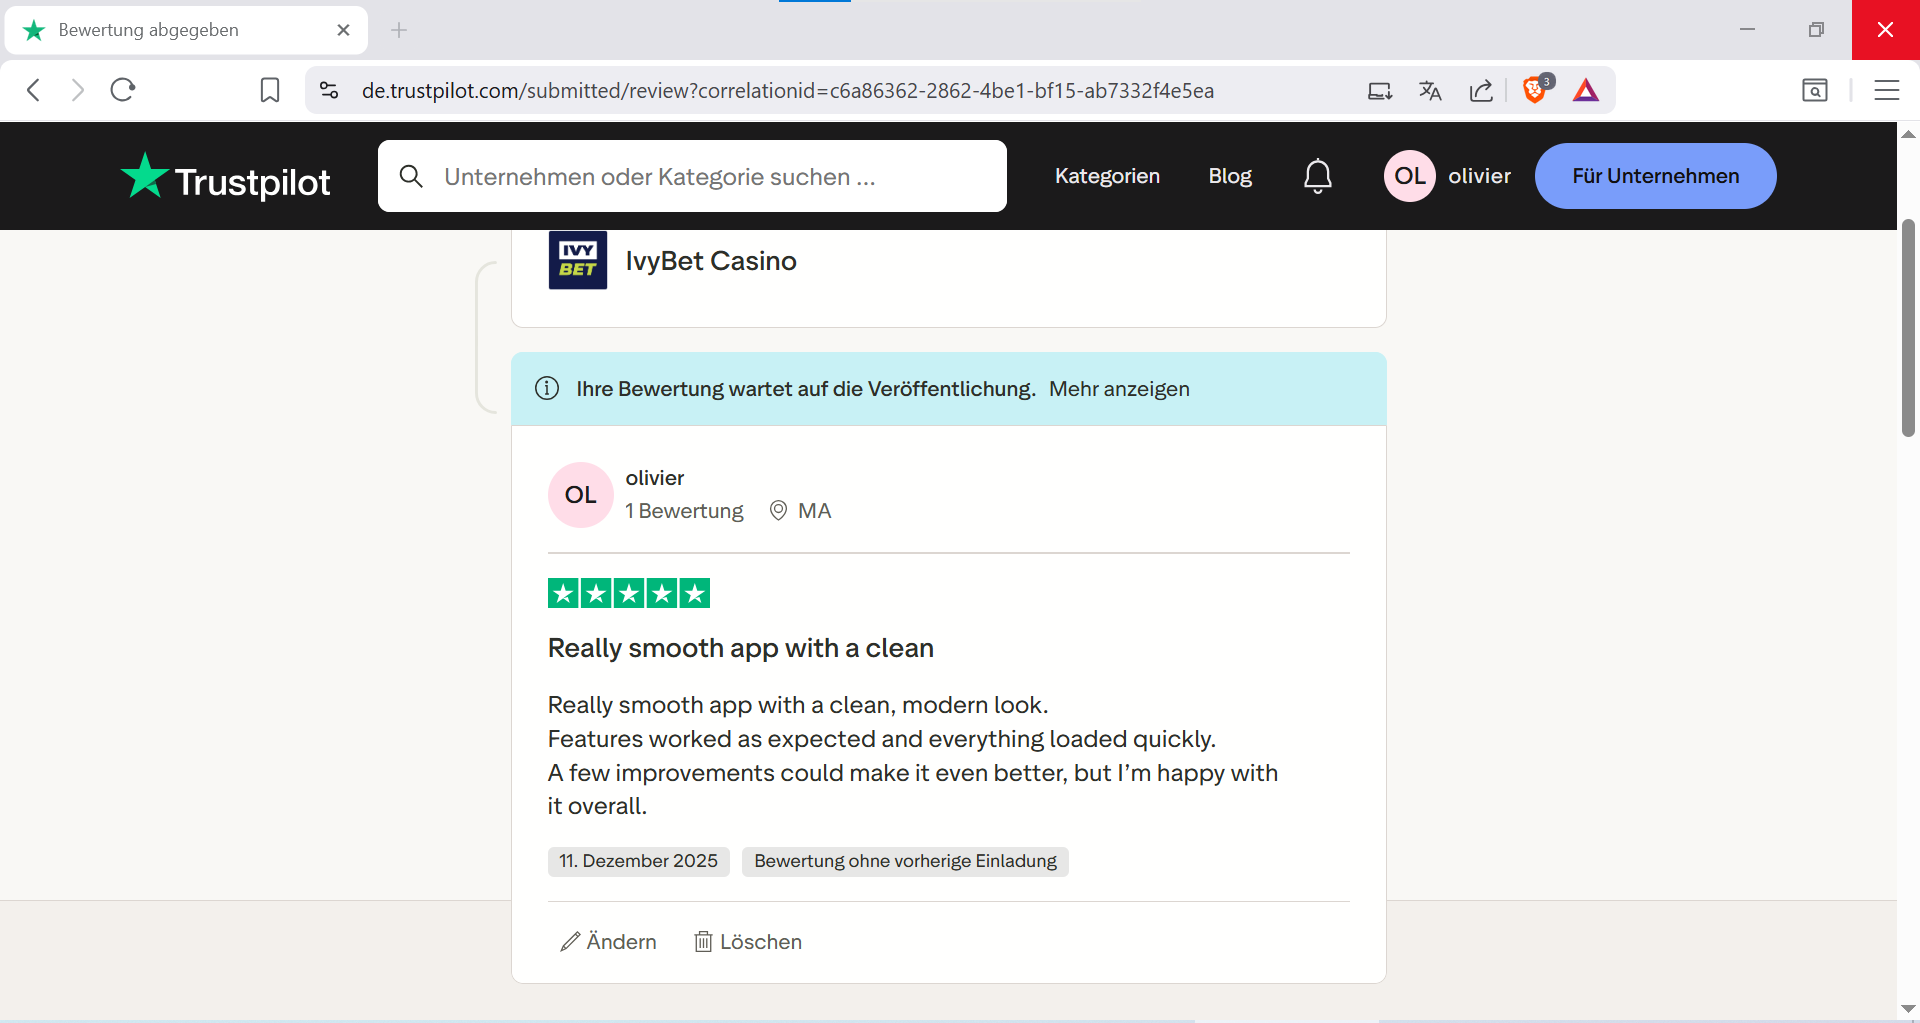Open the OL profile avatar in header
Viewport: 1920px width, 1023px height.
point(1410,176)
